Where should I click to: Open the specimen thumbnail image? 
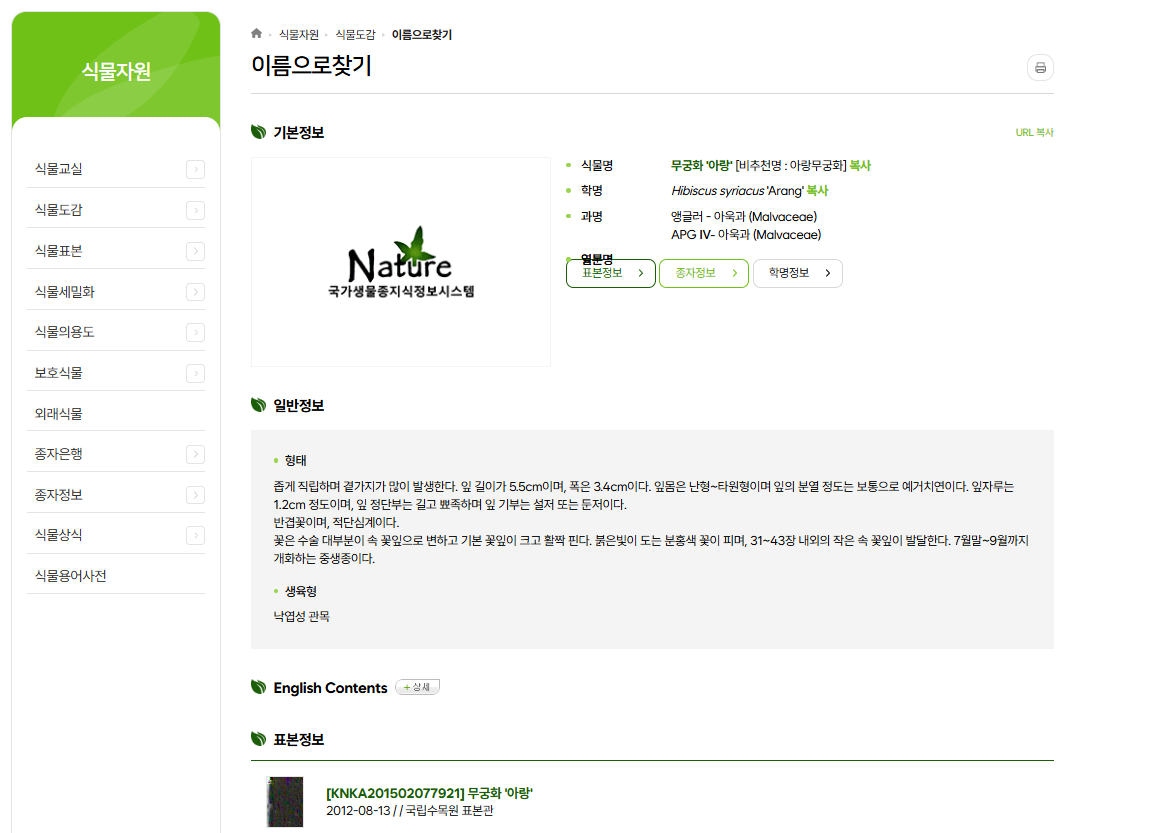pyautogui.click(x=285, y=801)
